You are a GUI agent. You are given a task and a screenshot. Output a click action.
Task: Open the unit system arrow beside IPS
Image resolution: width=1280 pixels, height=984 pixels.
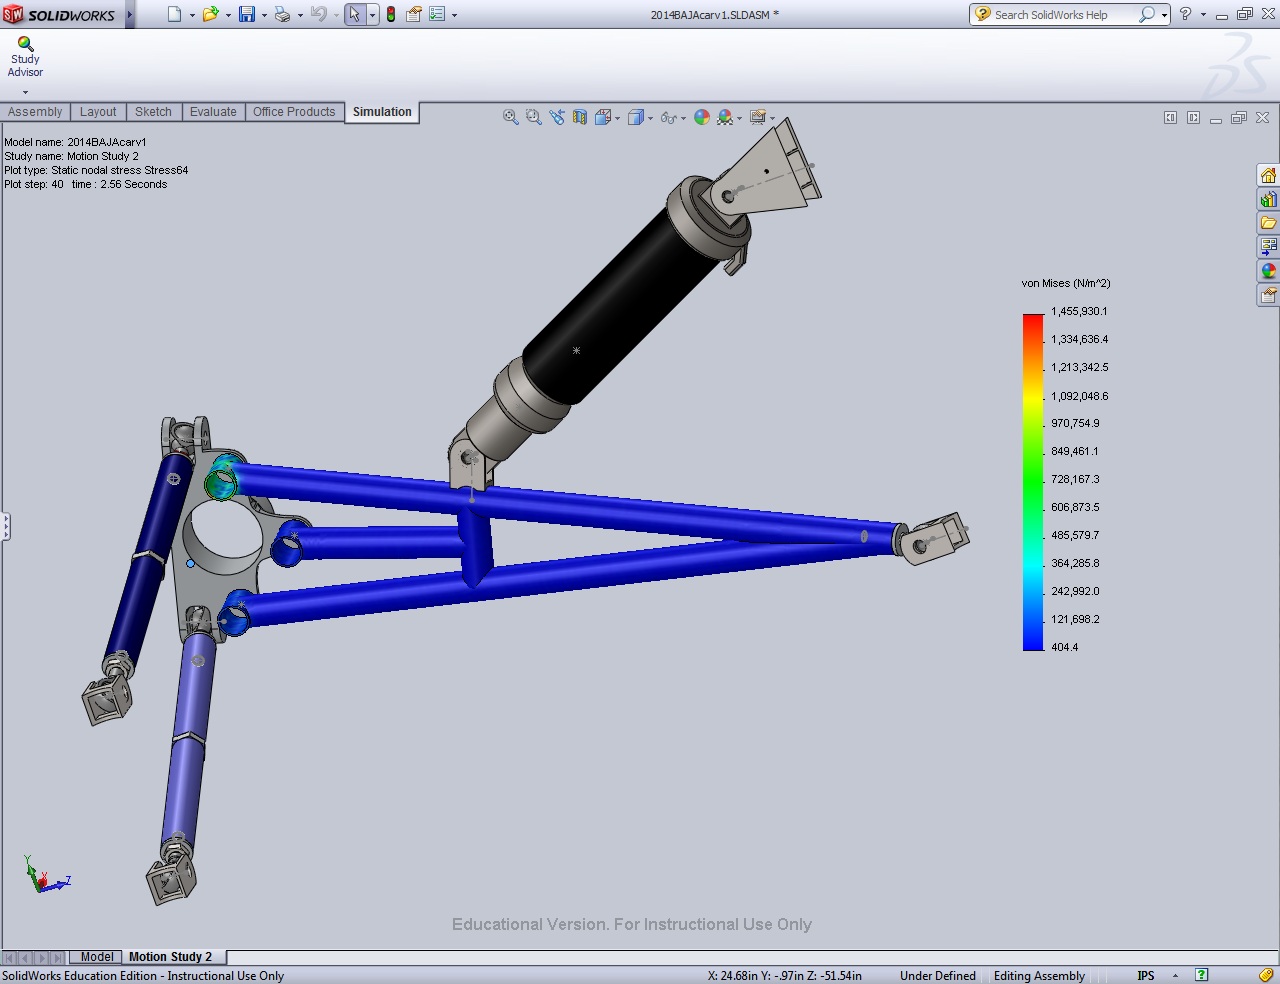1175,975
